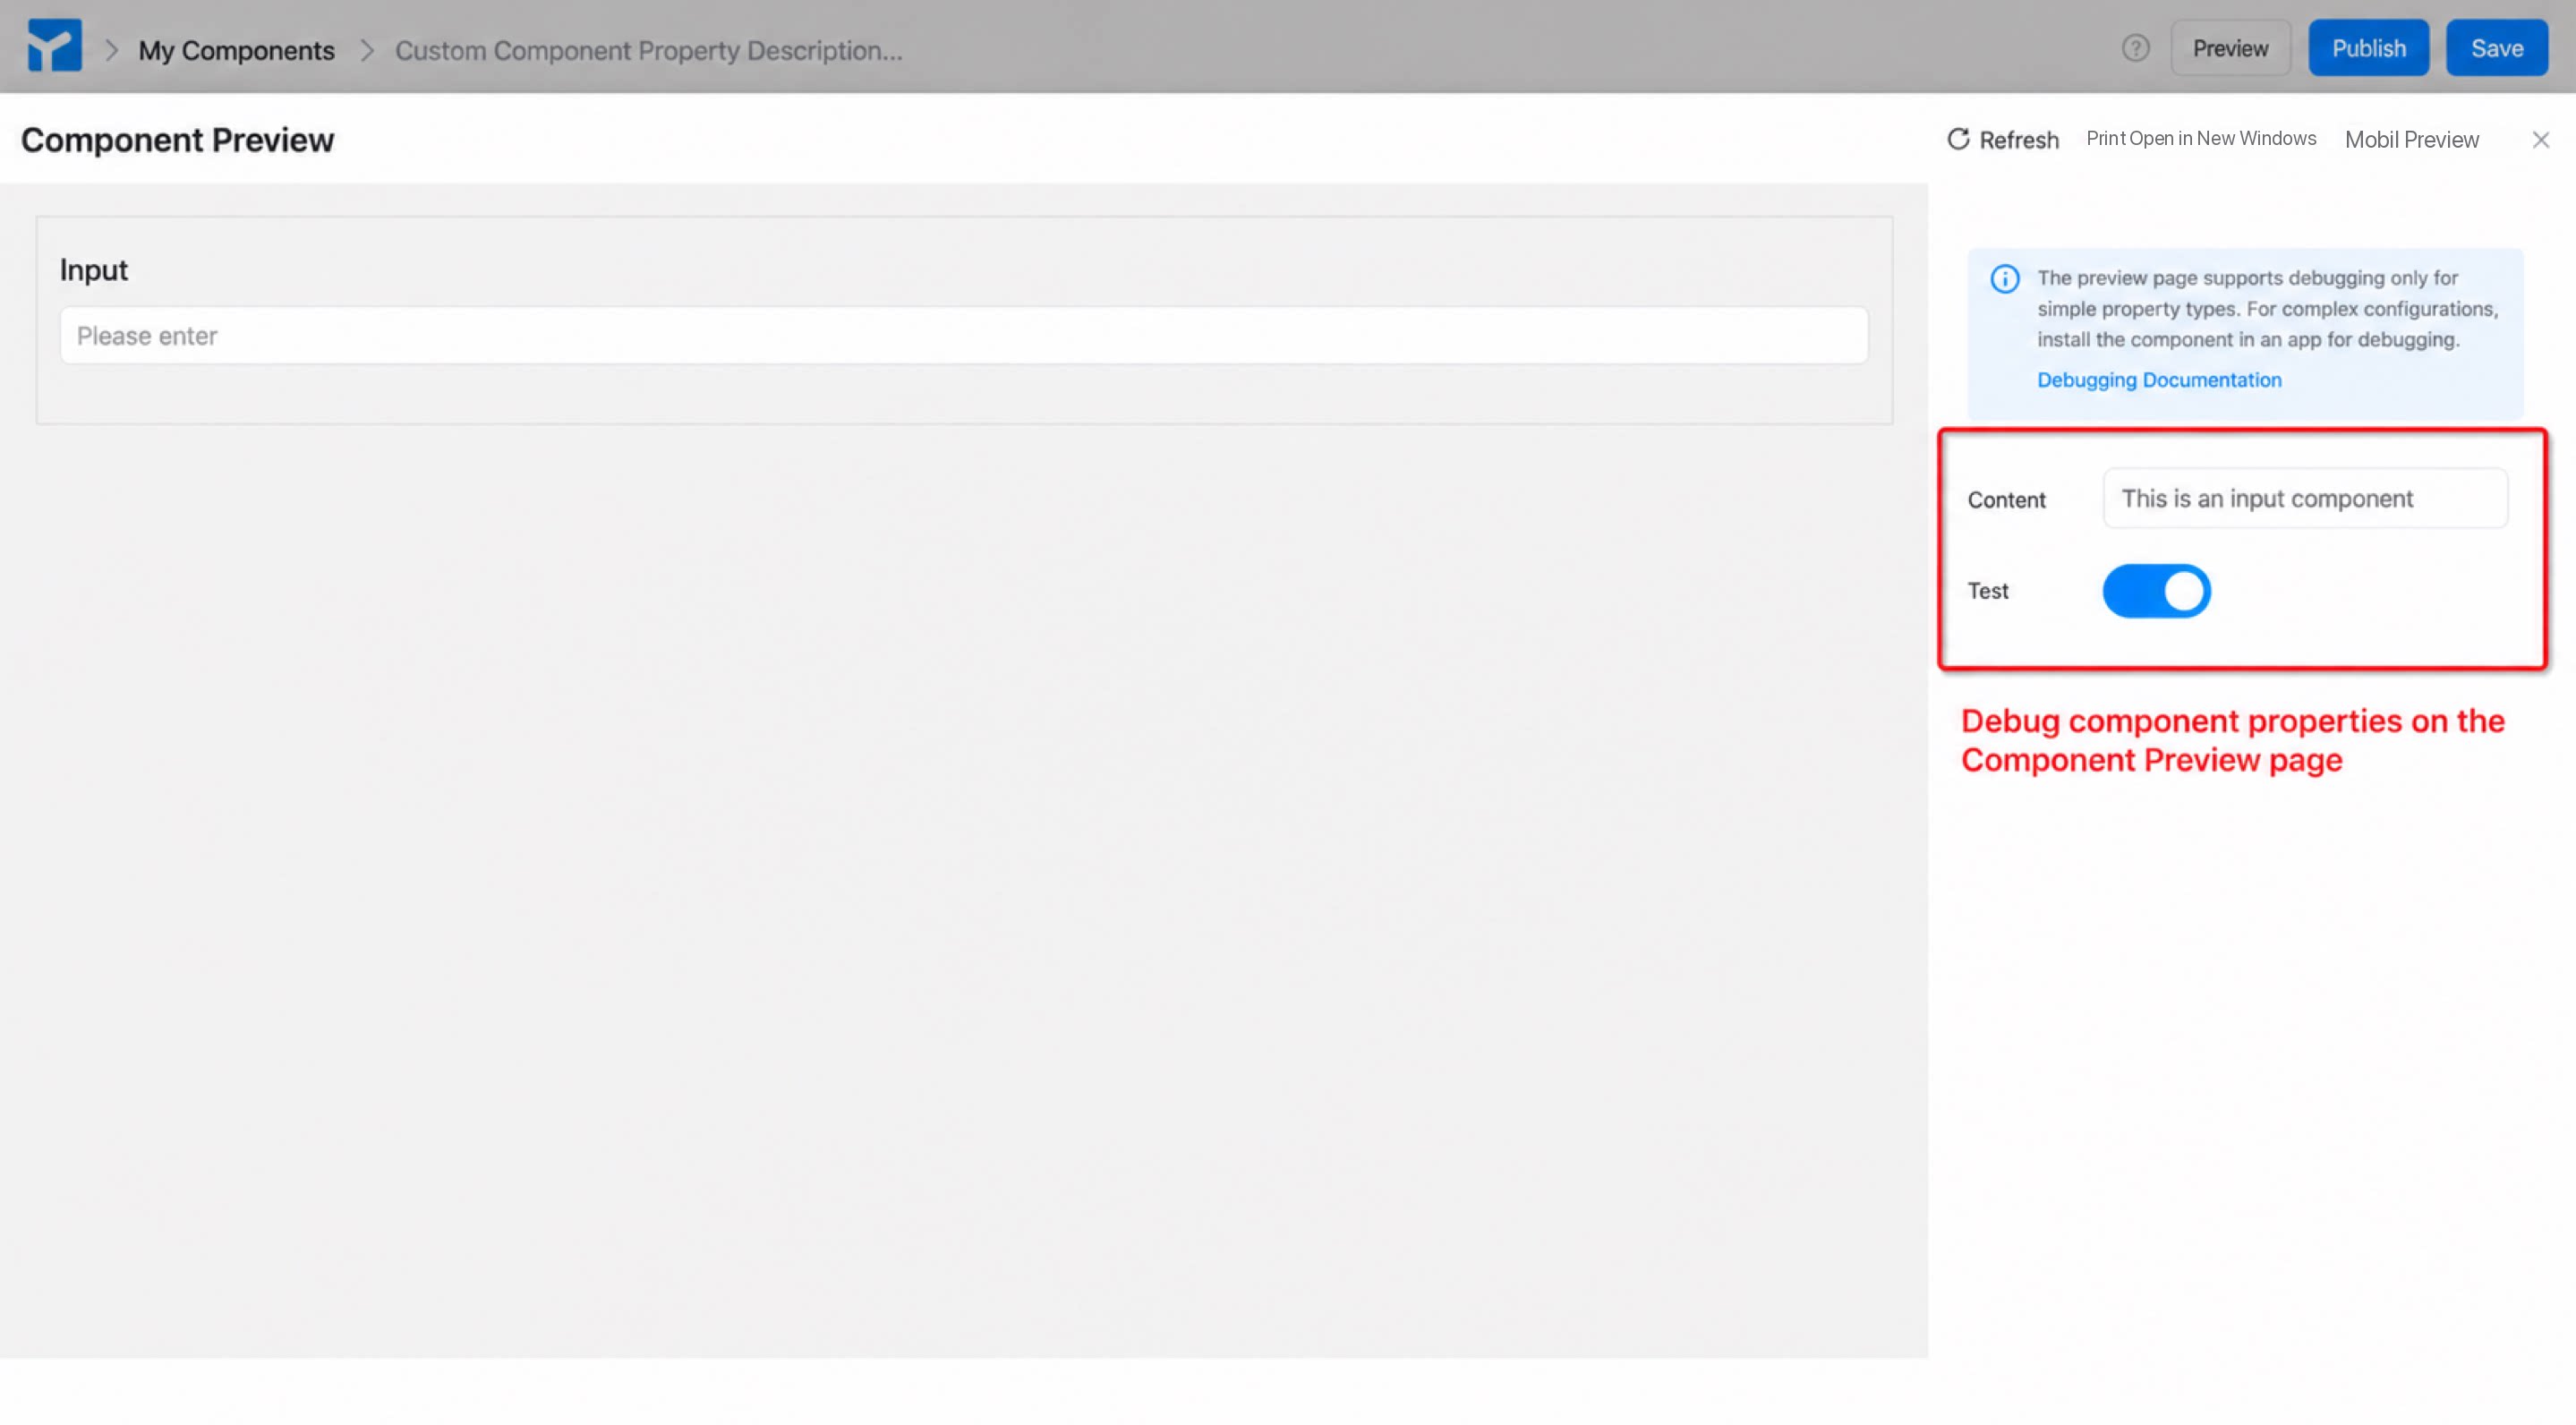Open the help question mark icon
The width and height of the screenshot is (2576, 1425).
(x=2135, y=48)
